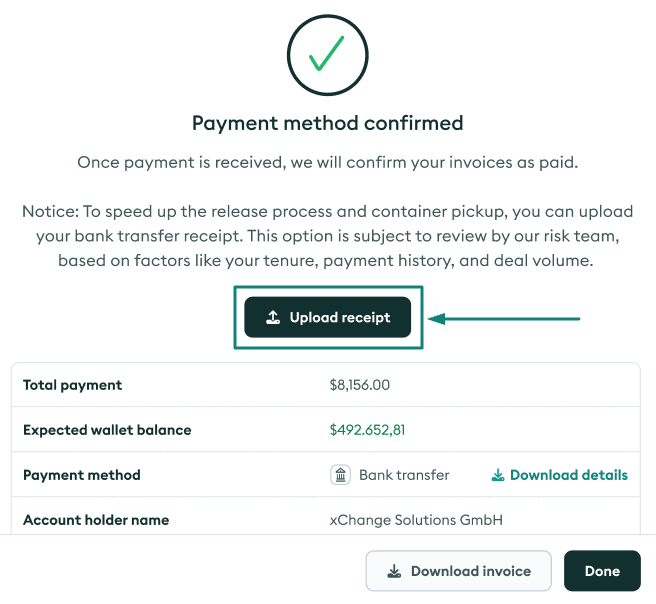
Task: Click the Account holder name label
Action: [96, 520]
